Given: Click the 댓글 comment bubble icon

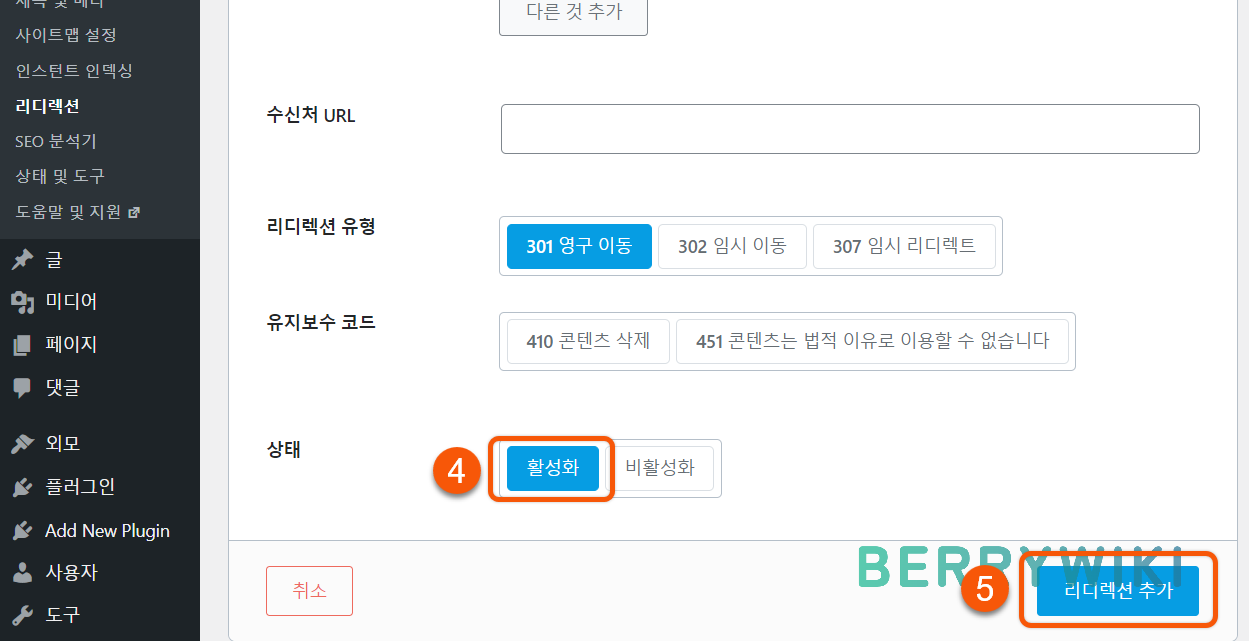Looking at the screenshot, I should [x=22, y=388].
